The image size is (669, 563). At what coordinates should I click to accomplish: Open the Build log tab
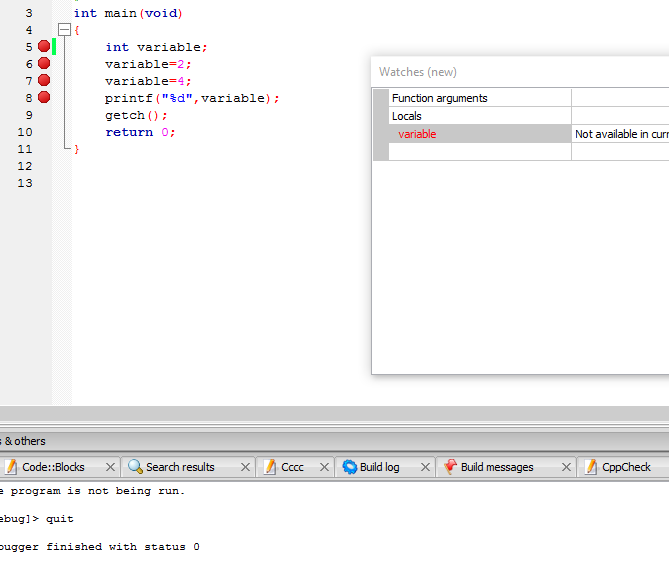click(379, 467)
